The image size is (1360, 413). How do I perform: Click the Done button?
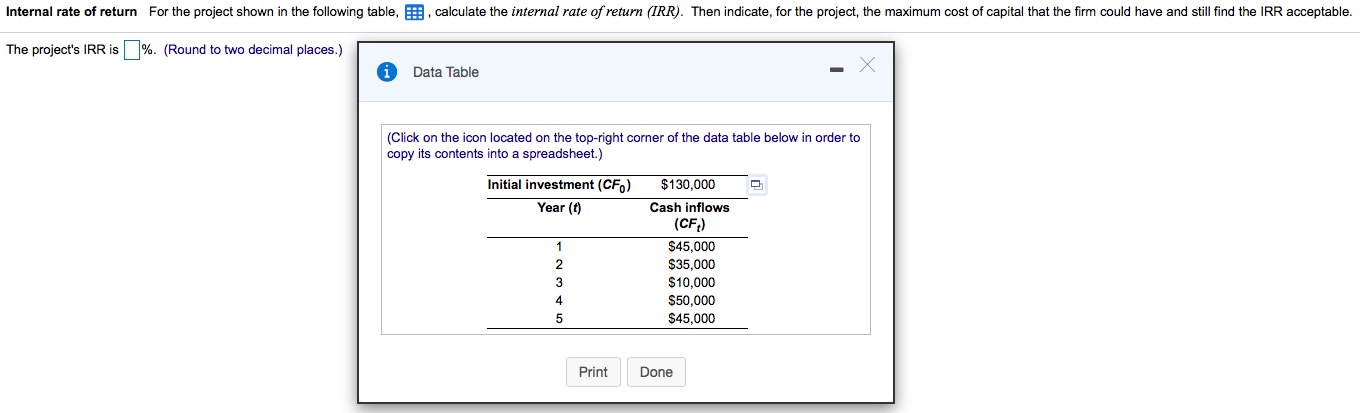coord(656,372)
